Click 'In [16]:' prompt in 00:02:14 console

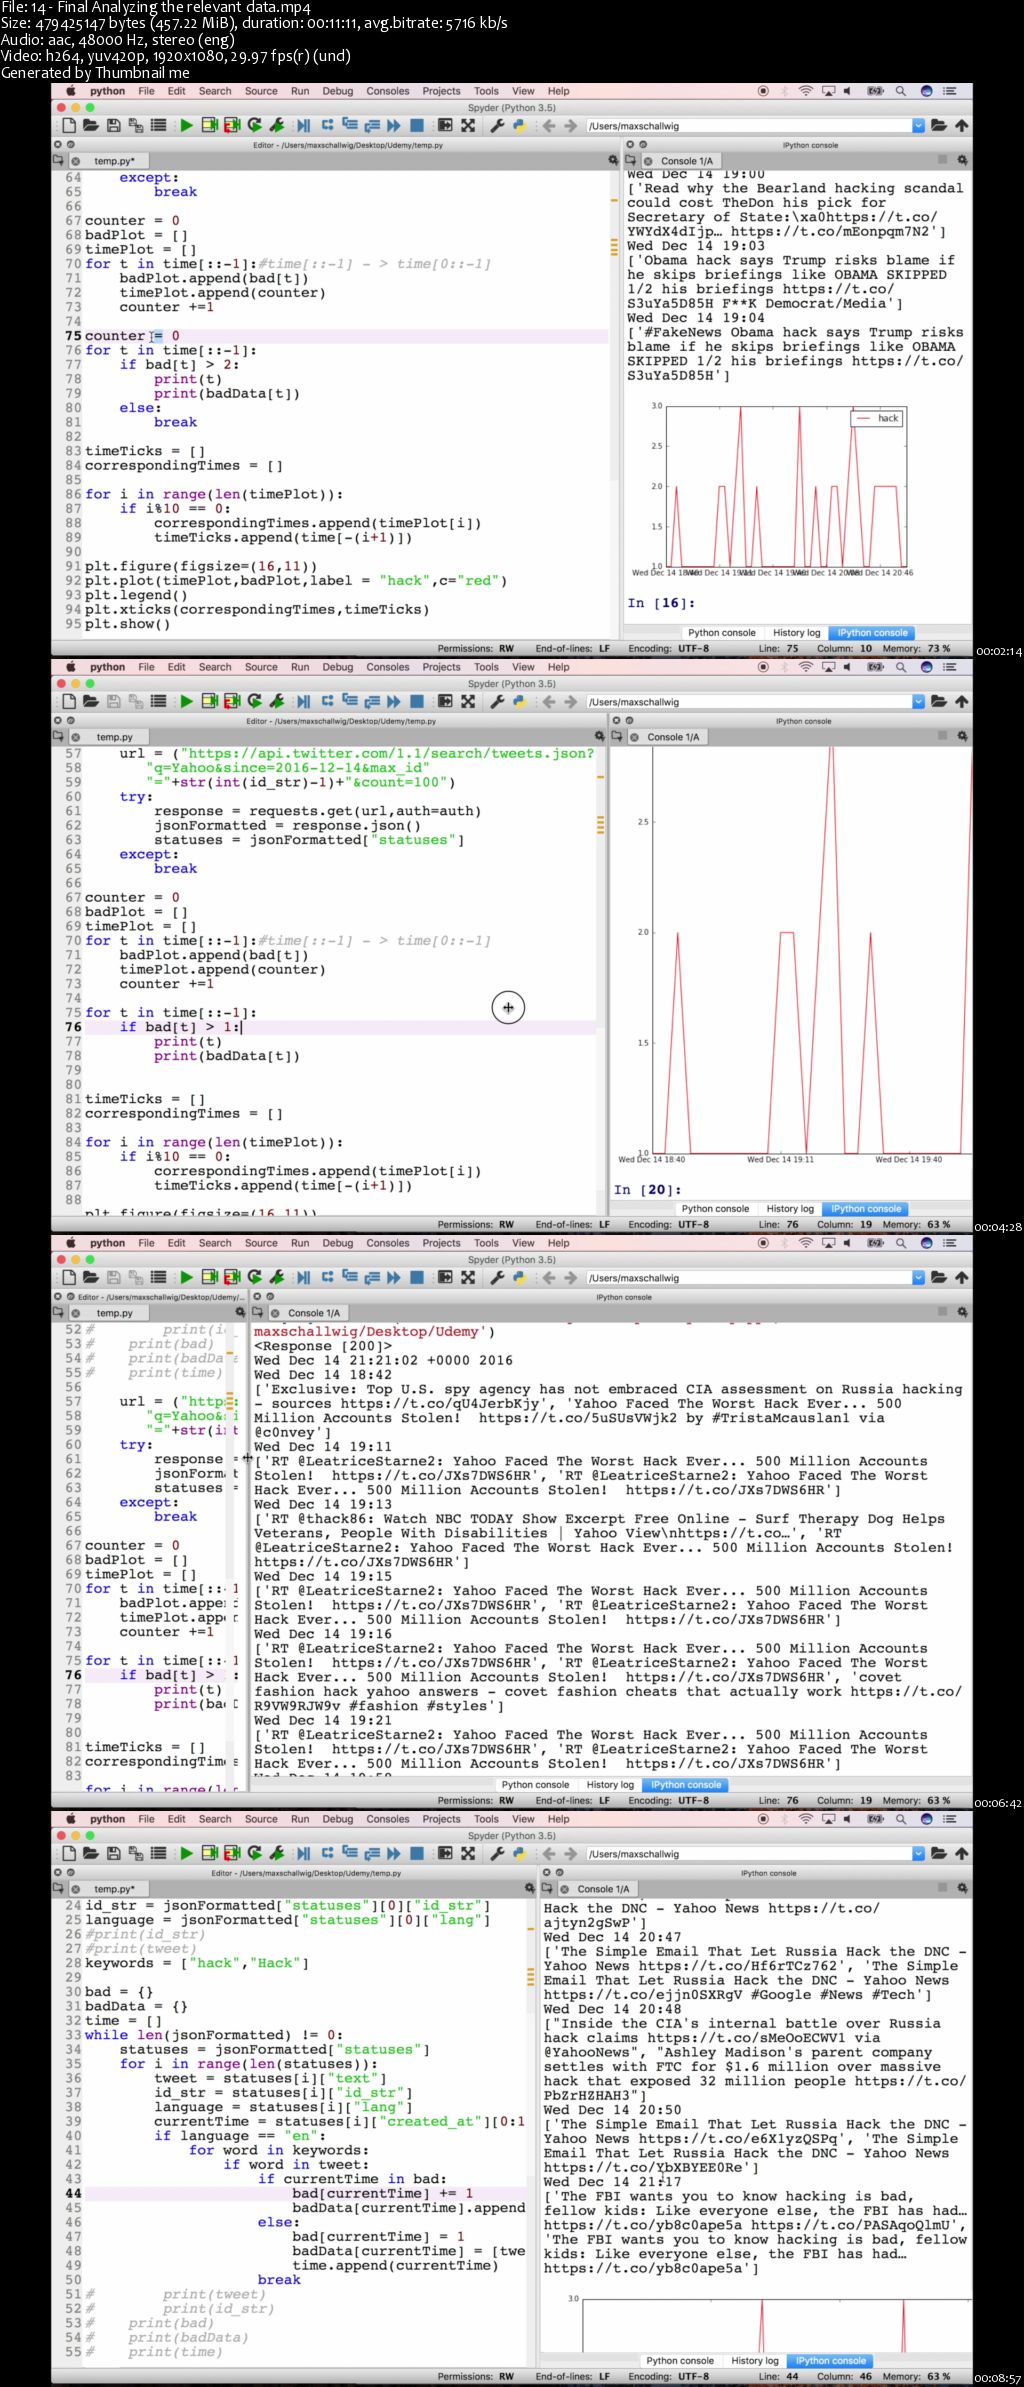click(661, 603)
